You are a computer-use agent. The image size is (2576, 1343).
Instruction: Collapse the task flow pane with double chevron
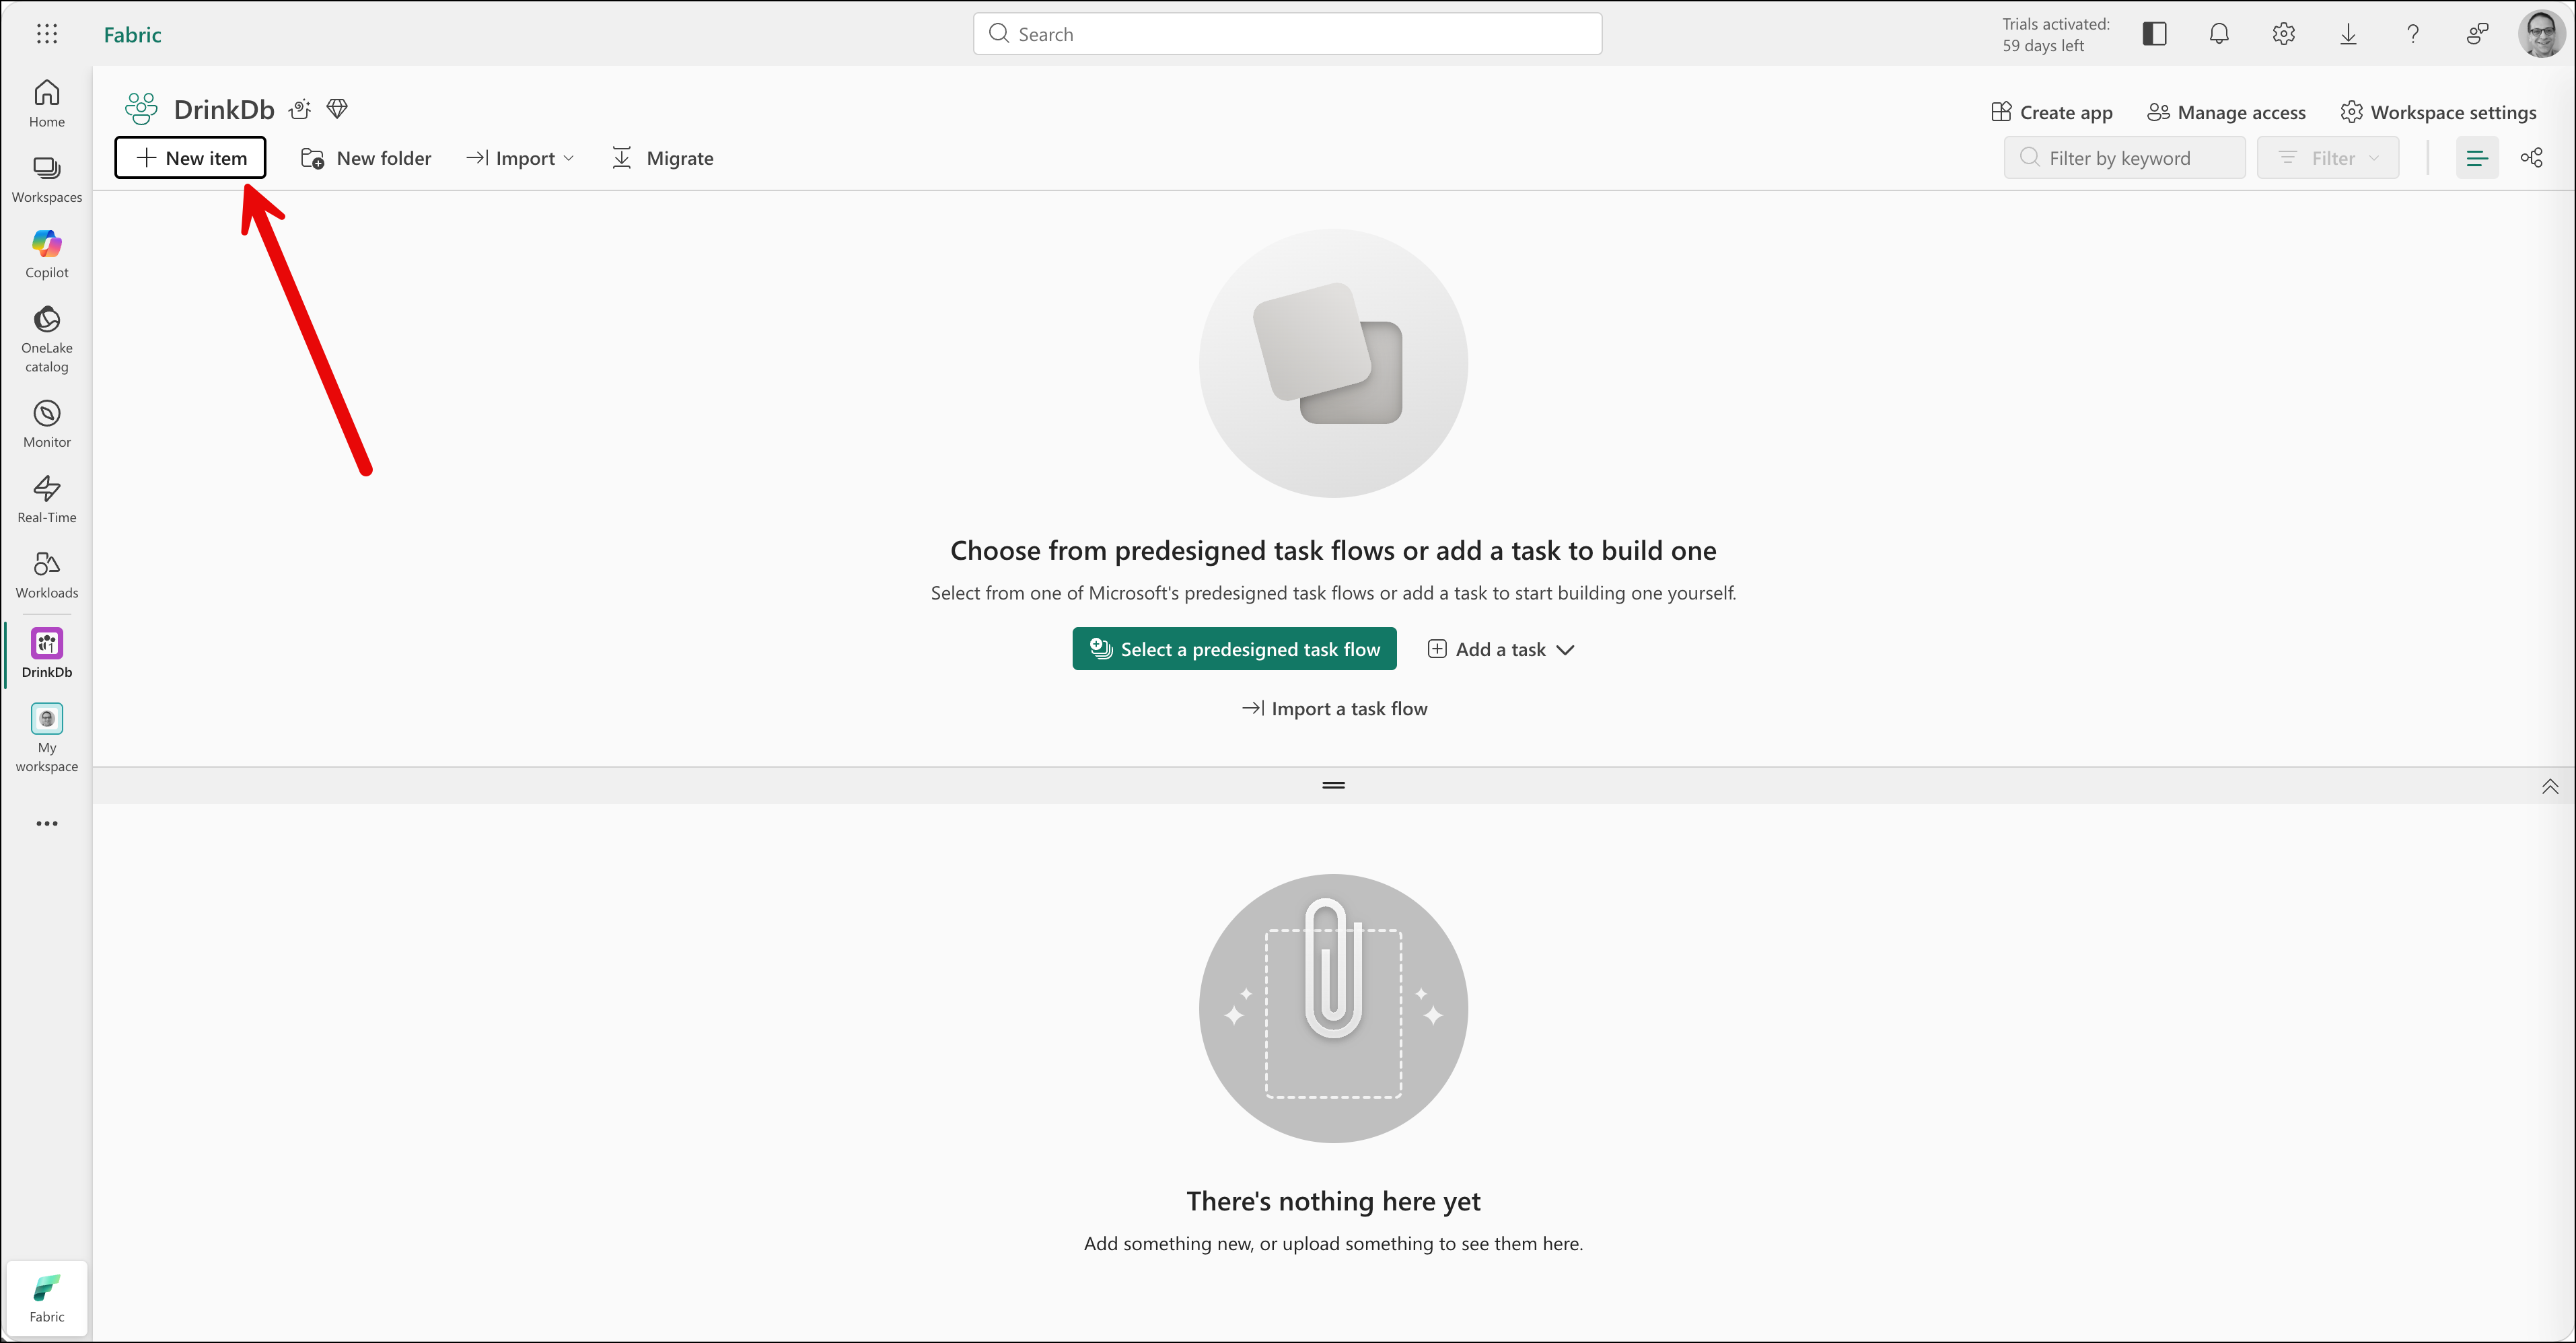2550,786
